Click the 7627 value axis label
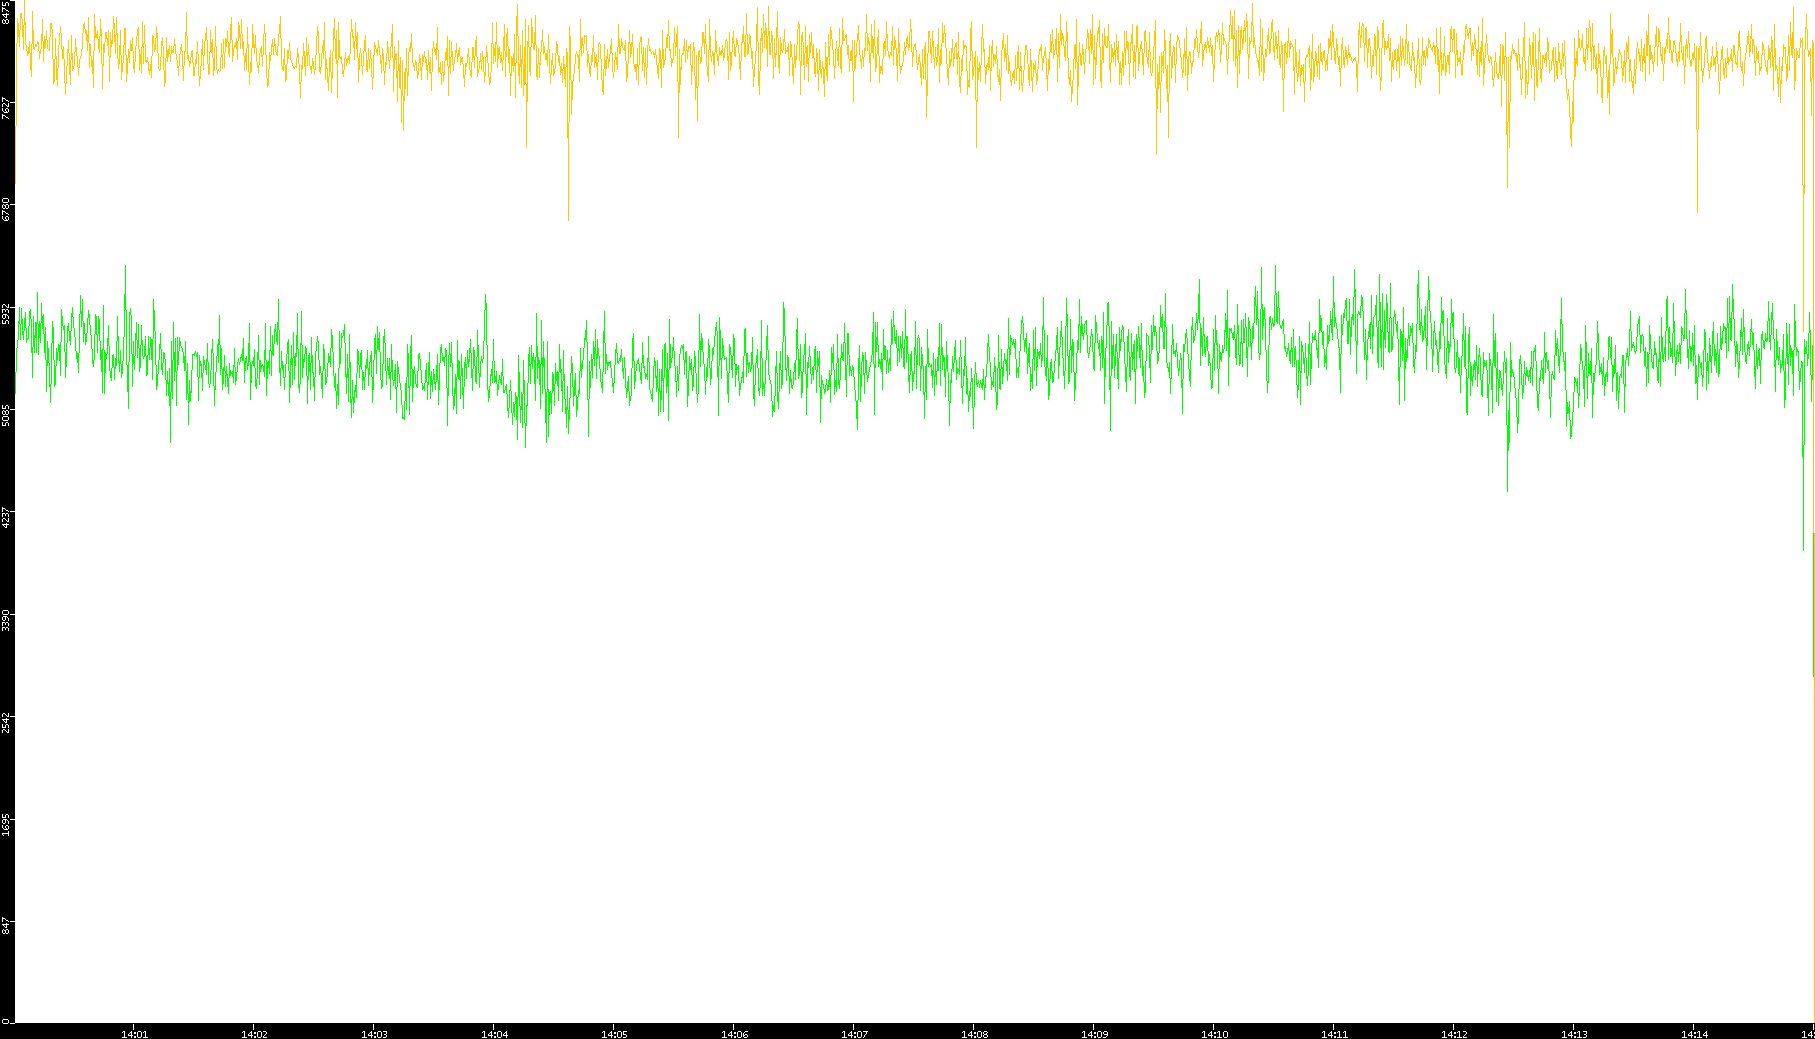 click(x=7, y=108)
